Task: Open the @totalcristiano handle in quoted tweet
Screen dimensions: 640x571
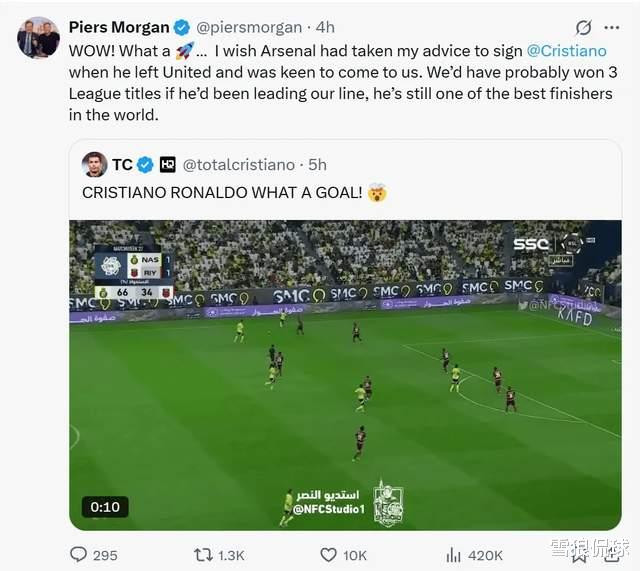Action: pyautogui.click(x=239, y=165)
